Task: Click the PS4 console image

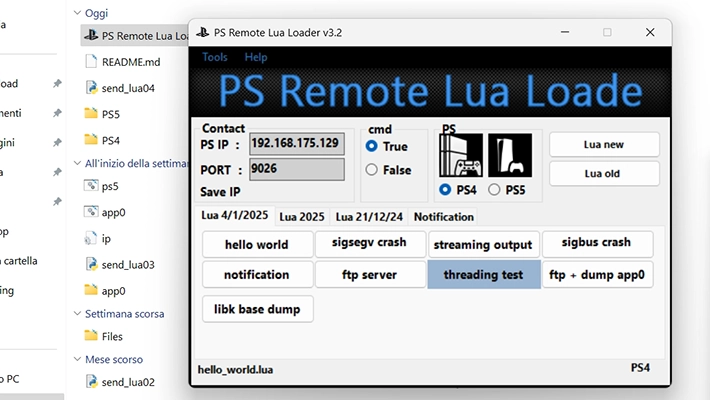Action: click(461, 155)
